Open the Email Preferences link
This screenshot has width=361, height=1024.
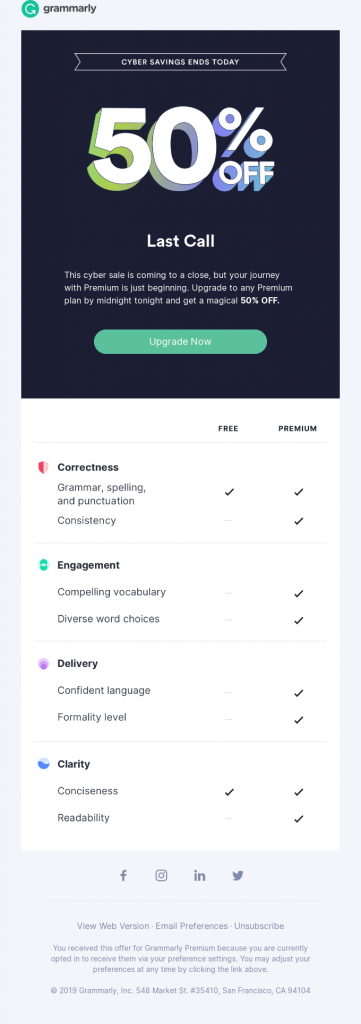coord(192,926)
